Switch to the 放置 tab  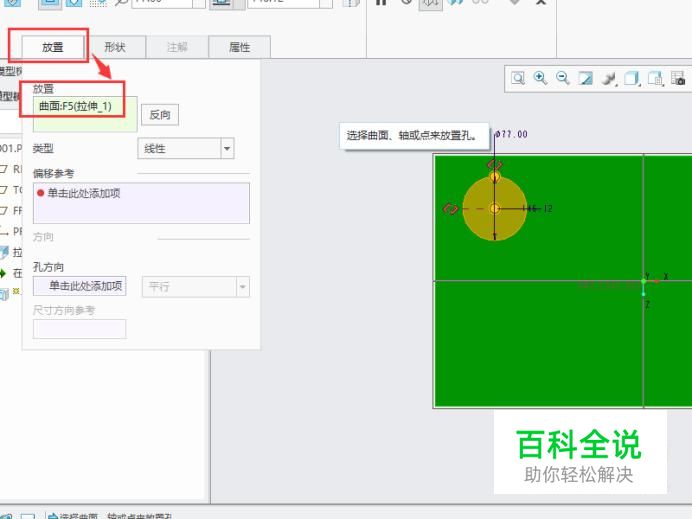53,47
